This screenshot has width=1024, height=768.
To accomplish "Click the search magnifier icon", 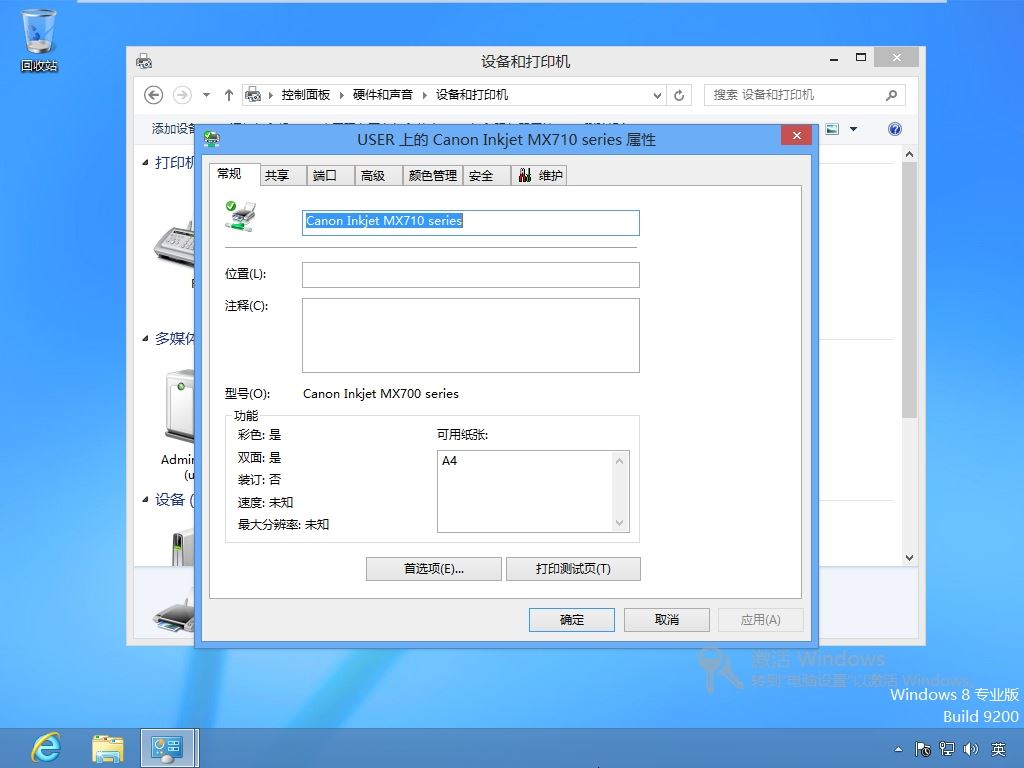I will tap(891, 95).
